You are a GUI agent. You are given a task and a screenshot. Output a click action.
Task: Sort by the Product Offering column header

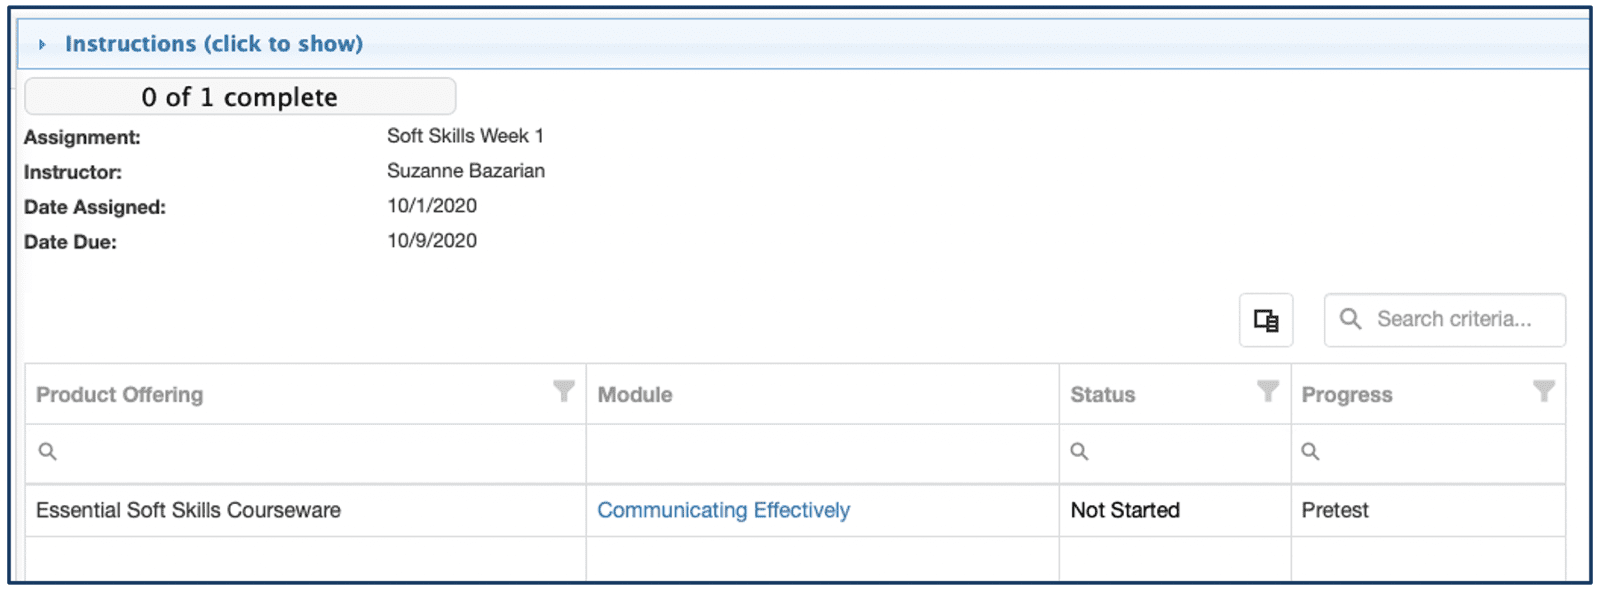click(120, 395)
